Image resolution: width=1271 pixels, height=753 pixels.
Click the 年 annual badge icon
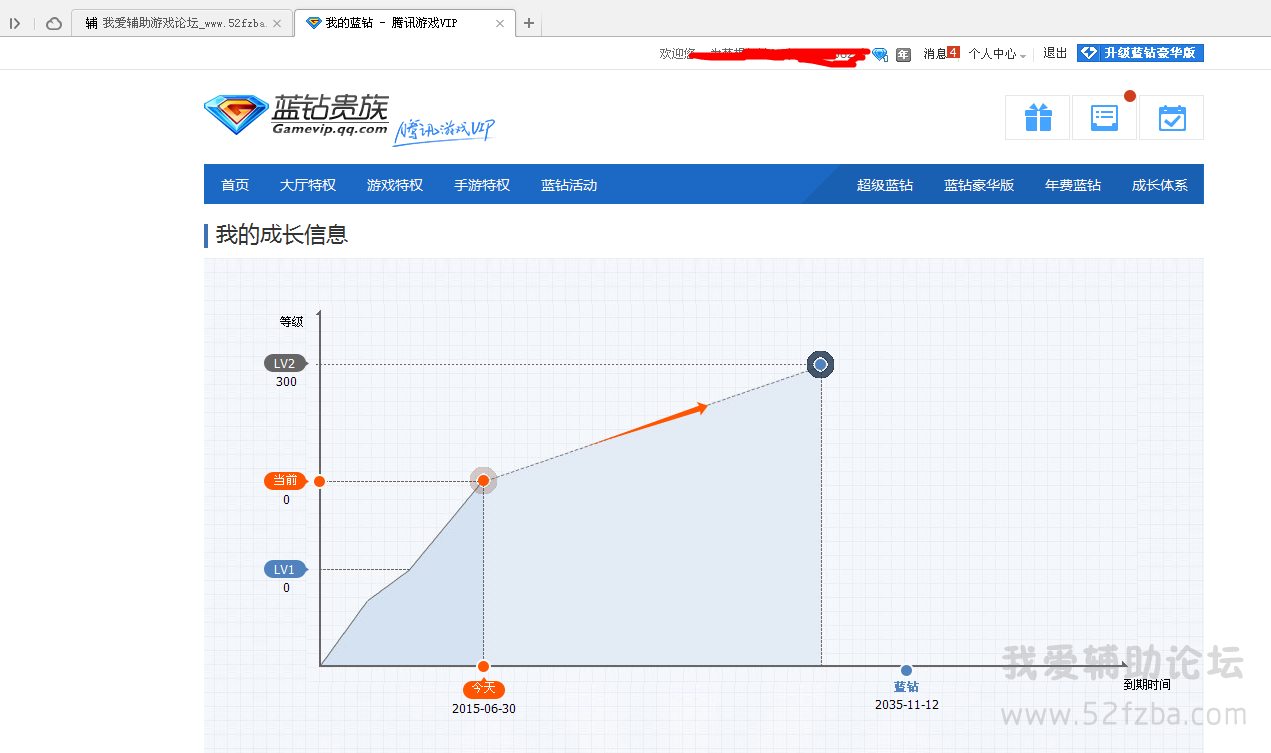point(903,54)
